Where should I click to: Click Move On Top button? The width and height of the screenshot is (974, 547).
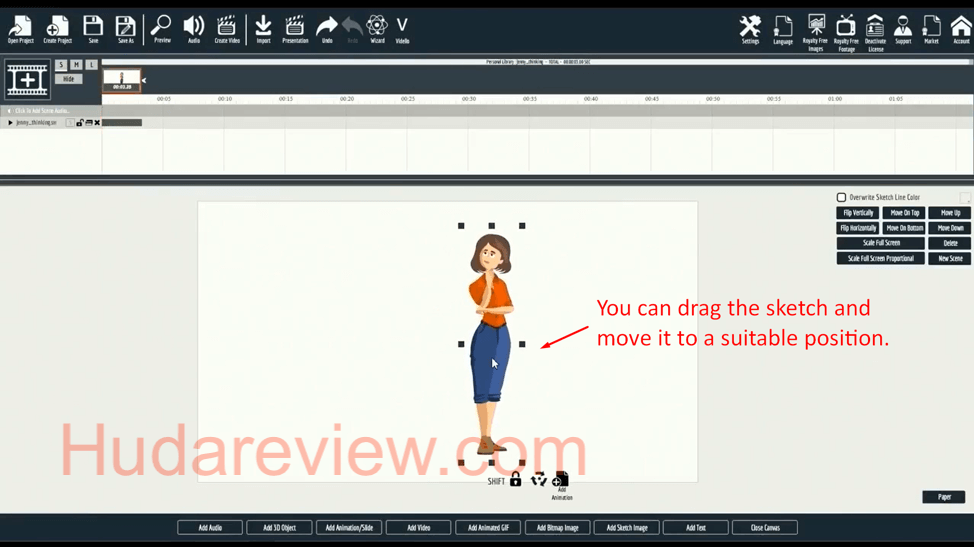904,213
